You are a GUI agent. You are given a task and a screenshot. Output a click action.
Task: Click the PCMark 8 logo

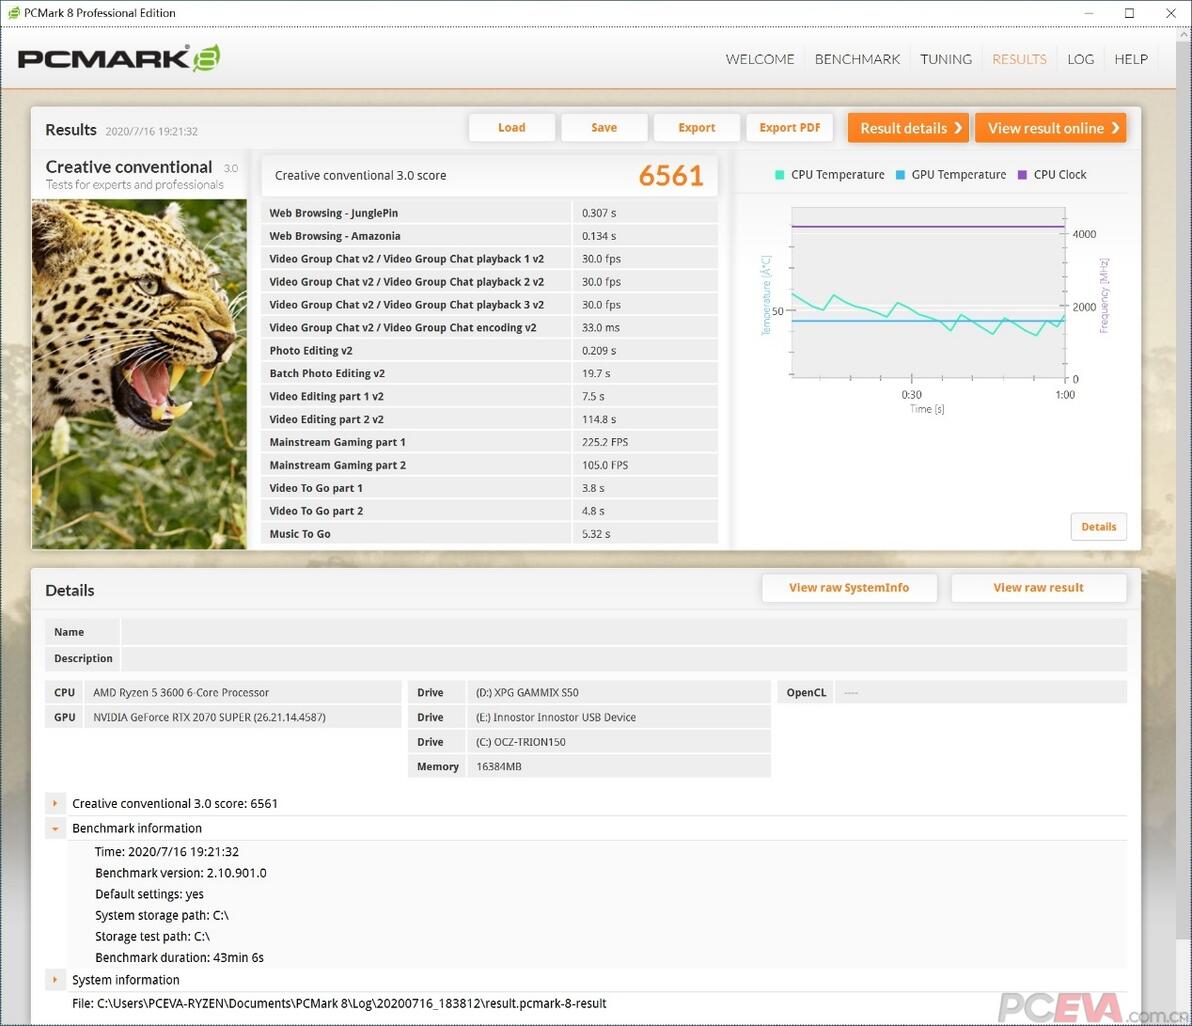(119, 59)
